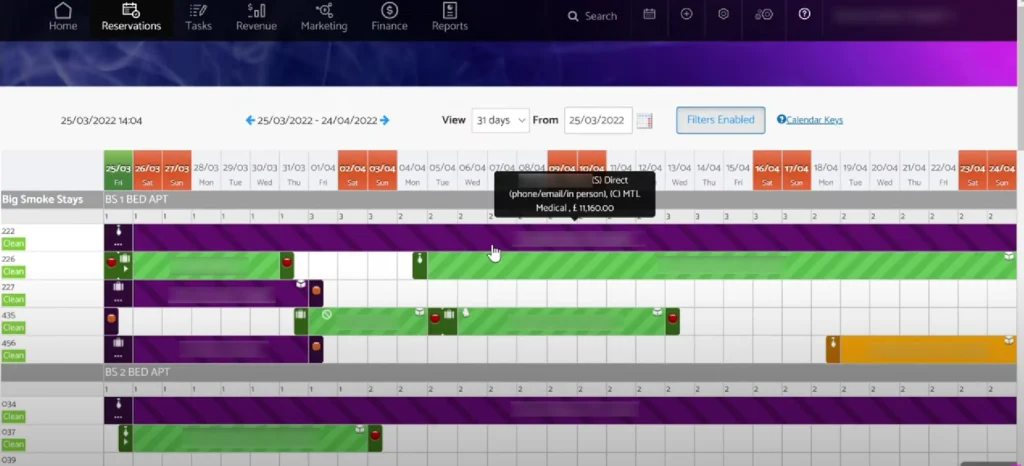Open the Finance dollar-coin menu
This screenshot has height=466, width=1024.
click(389, 17)
